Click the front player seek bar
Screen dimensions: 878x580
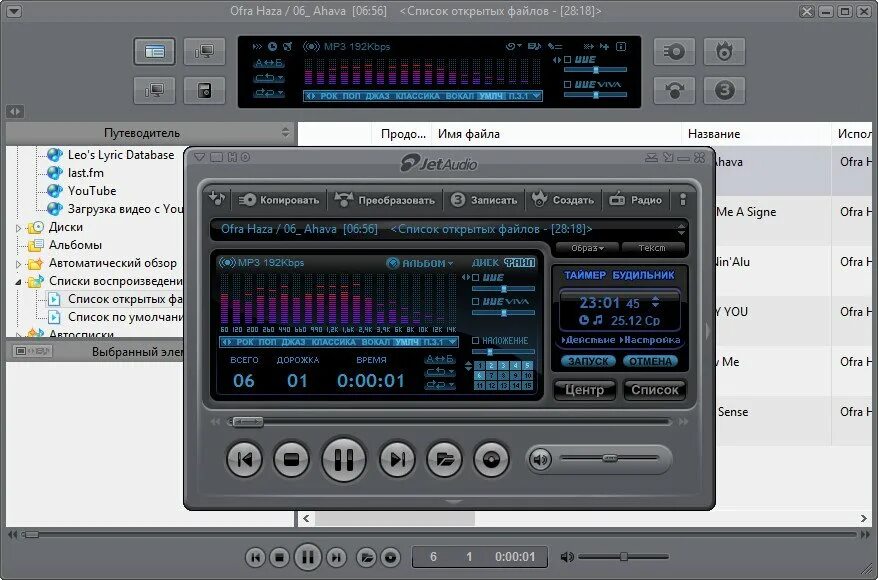449,422
